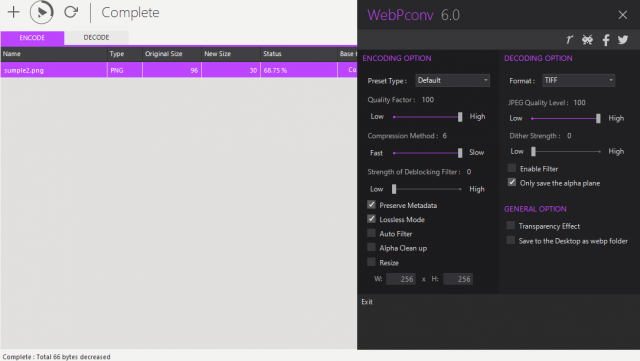
Task: Open the Preset Type dropdown
Action: 452,80
